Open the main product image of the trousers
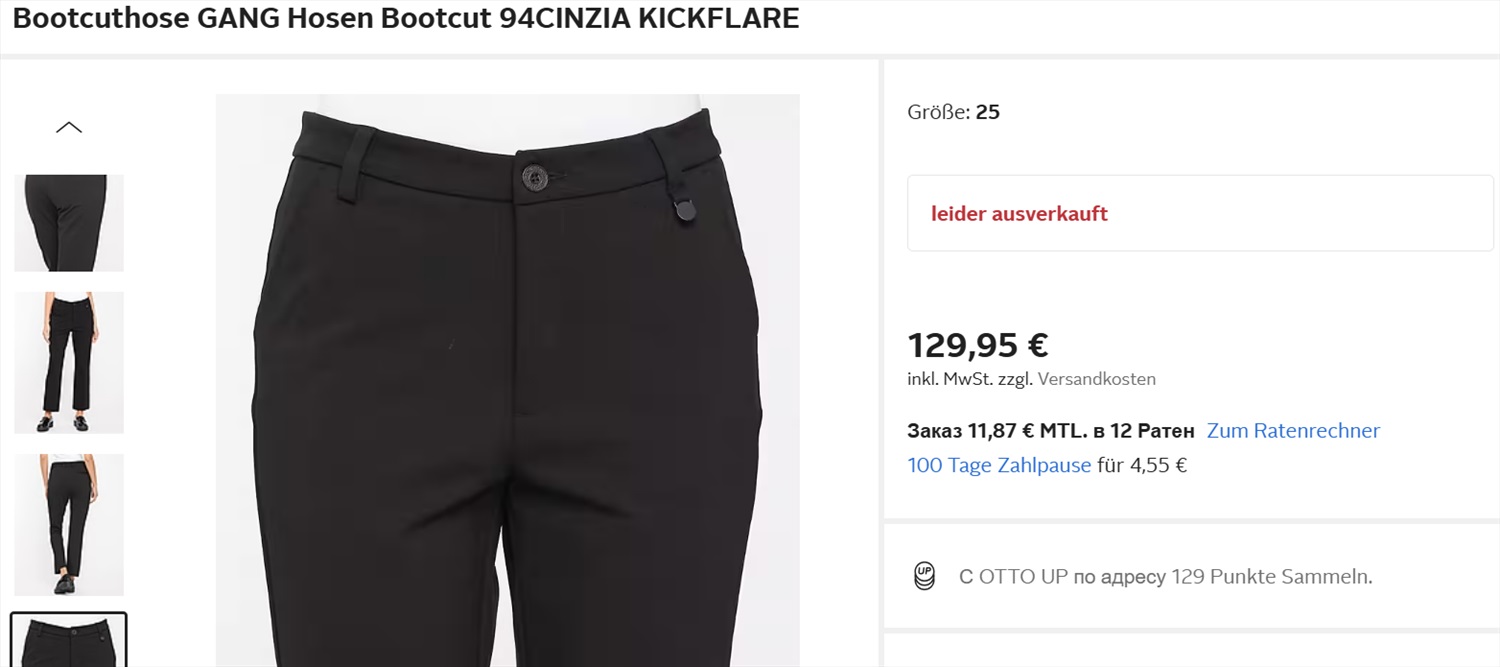1500x667 pixels. (507, 380)
